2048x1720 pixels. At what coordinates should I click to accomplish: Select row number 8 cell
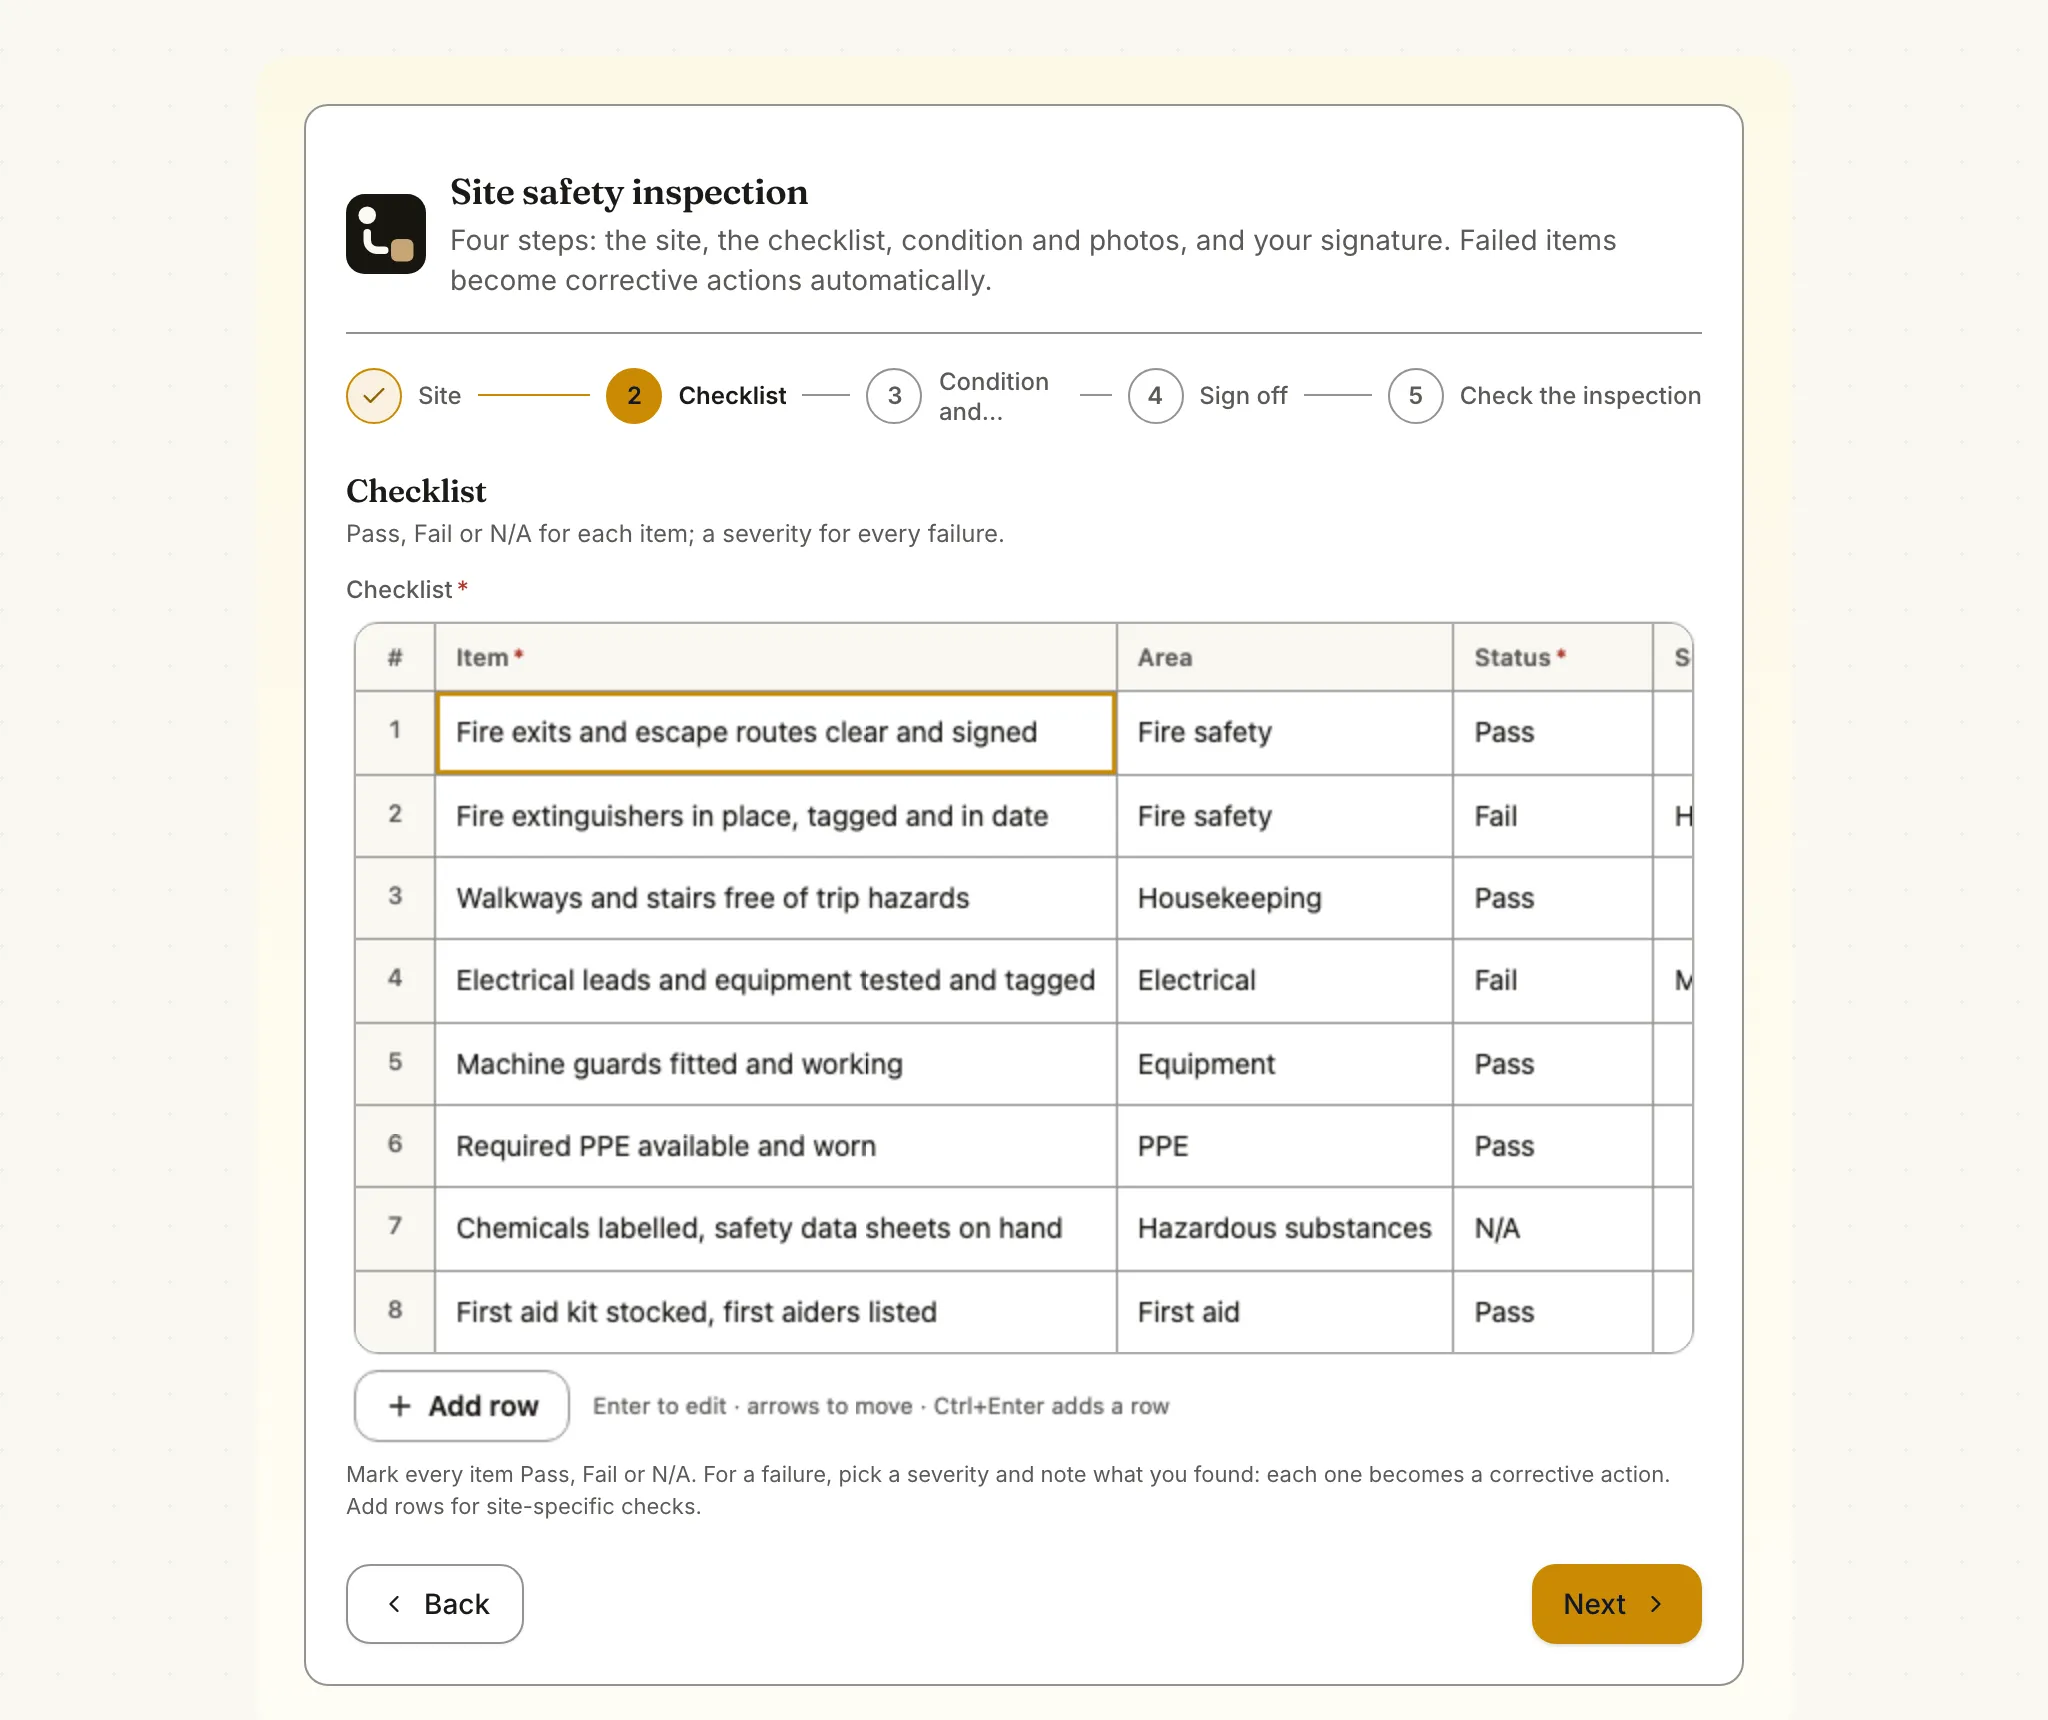[395, 1312]
